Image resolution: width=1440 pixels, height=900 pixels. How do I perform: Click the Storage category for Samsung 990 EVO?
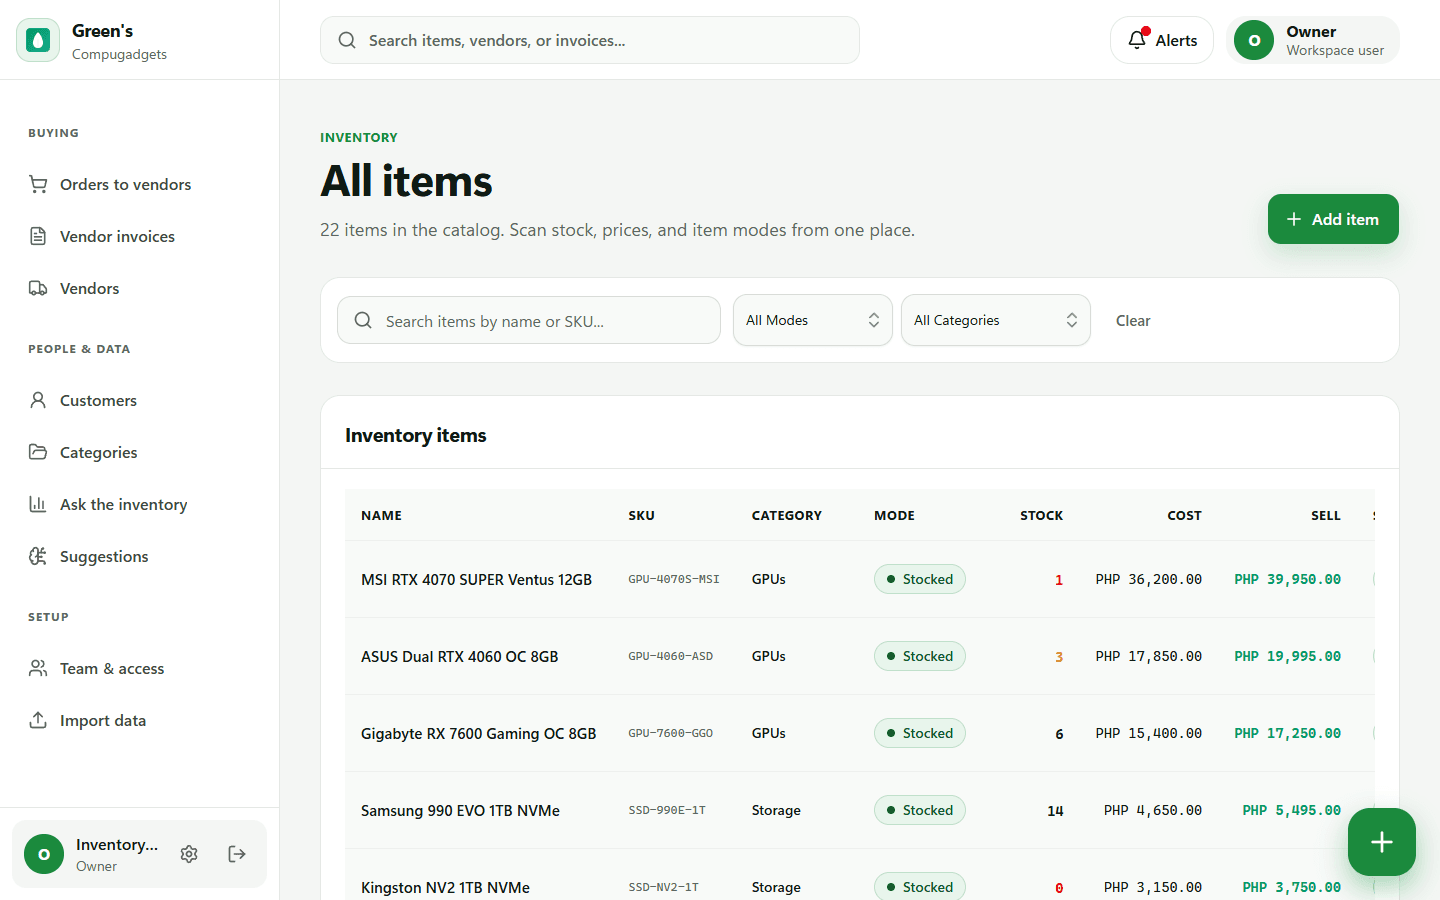click(776, 810)
